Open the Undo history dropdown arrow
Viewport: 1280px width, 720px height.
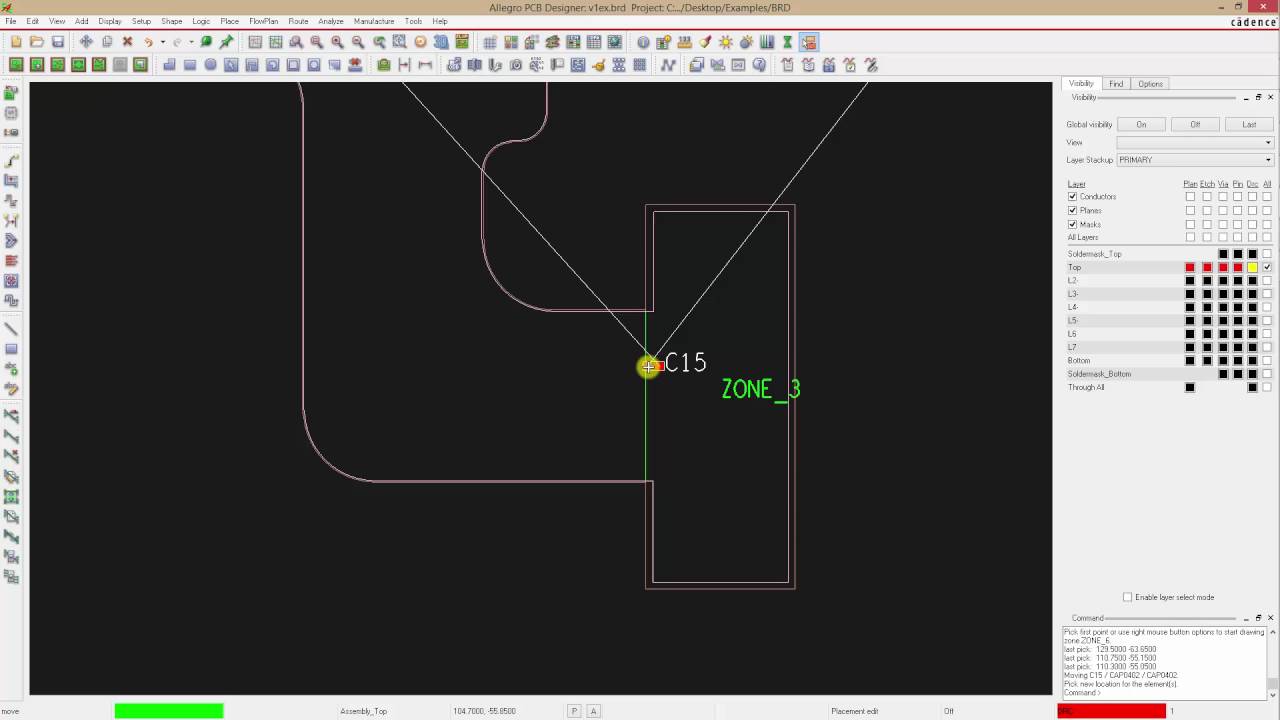[162, 42]
